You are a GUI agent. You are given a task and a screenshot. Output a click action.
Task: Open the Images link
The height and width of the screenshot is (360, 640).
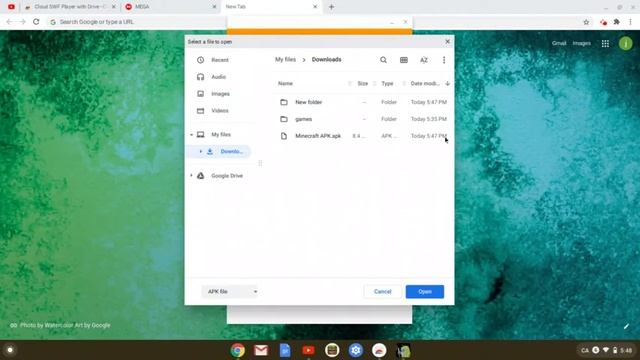click(582, 43)
